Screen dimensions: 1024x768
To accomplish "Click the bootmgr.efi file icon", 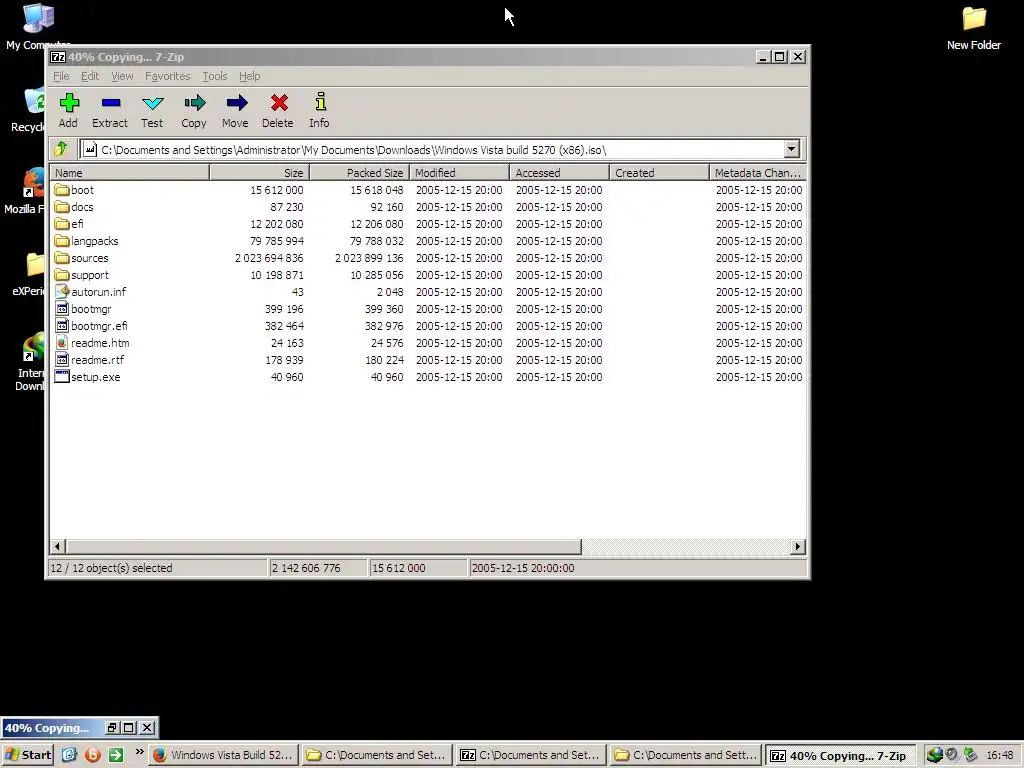I will [62, 326].
